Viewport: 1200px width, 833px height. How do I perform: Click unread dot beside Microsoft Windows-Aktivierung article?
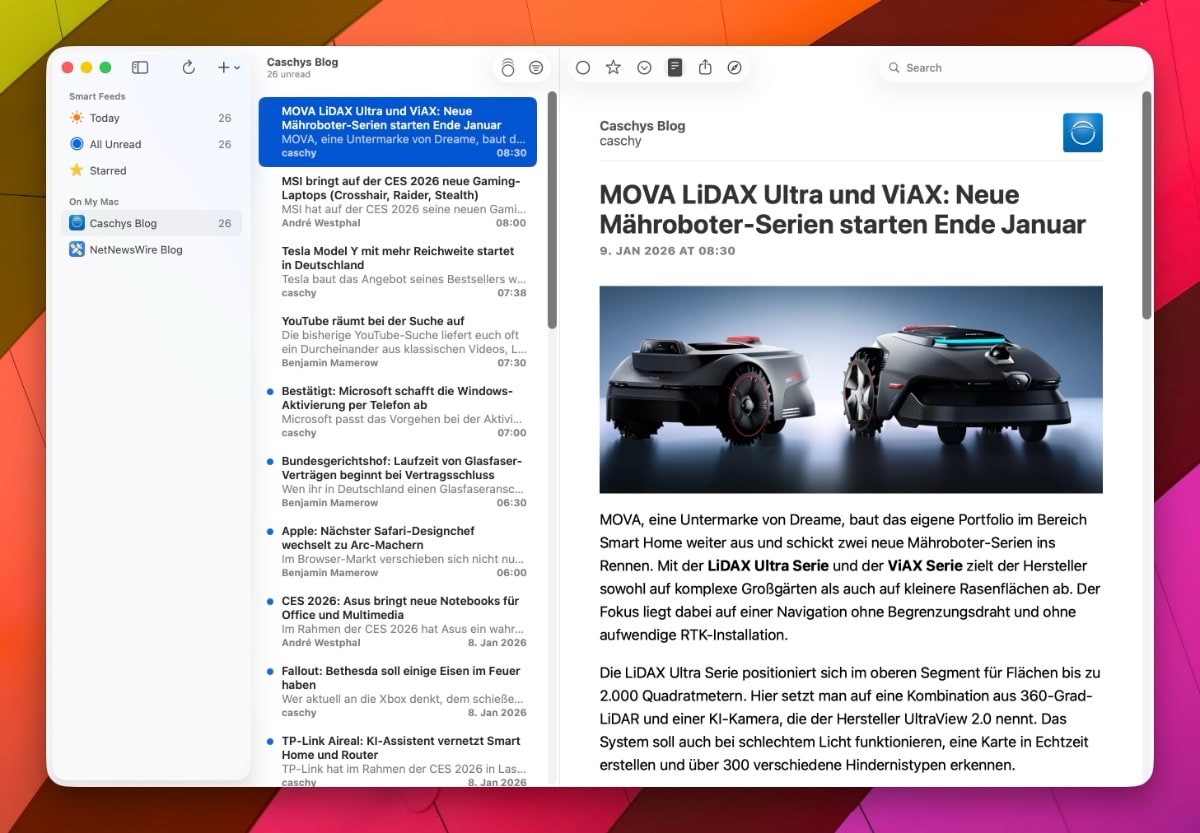(270, 392)
